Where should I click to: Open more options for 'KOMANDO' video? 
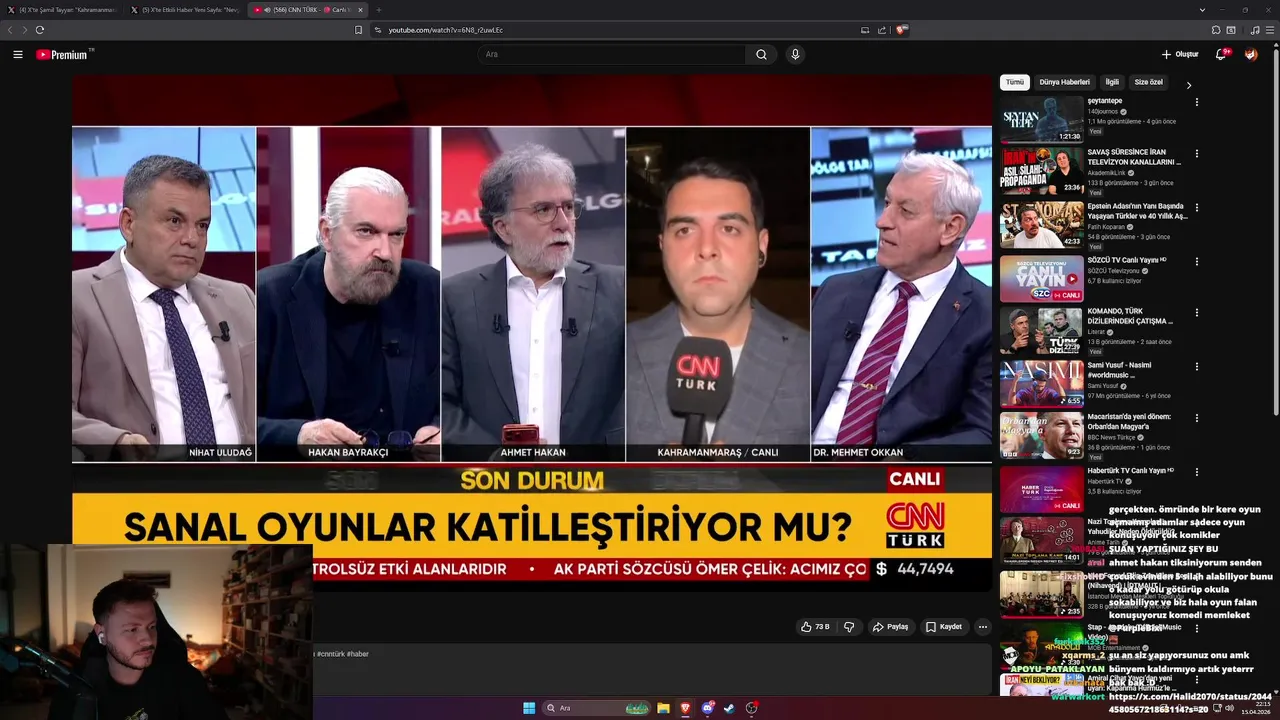pyautogui.click(x=1196, y=312)
